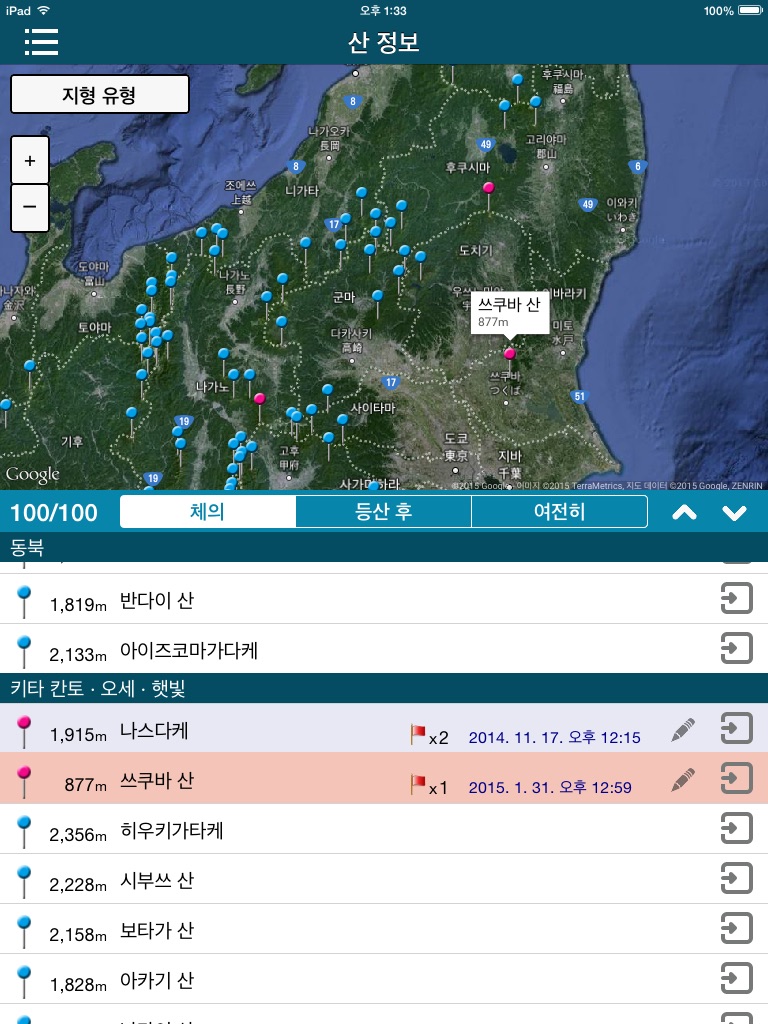
Task: Tap pink pin in 나스다케 row
Action: point(24,731)
